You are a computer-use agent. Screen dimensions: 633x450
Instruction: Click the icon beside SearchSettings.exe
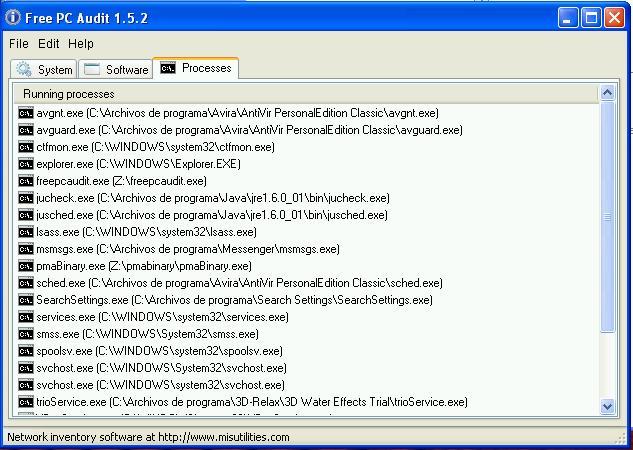[x=26, y=300]
